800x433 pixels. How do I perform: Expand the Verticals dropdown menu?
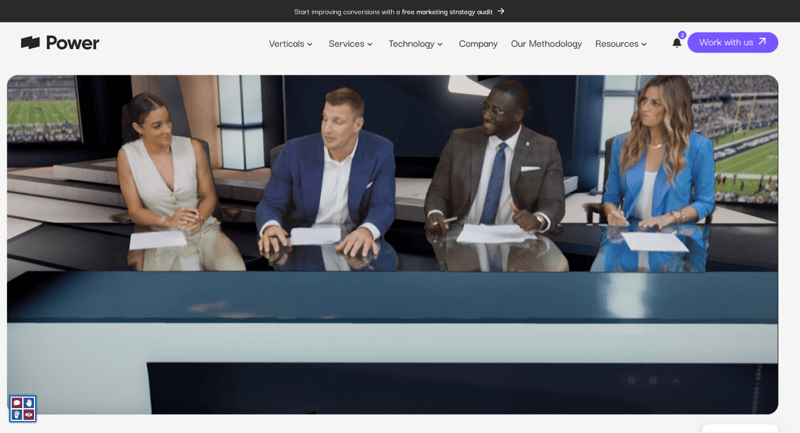coord(290,44)
